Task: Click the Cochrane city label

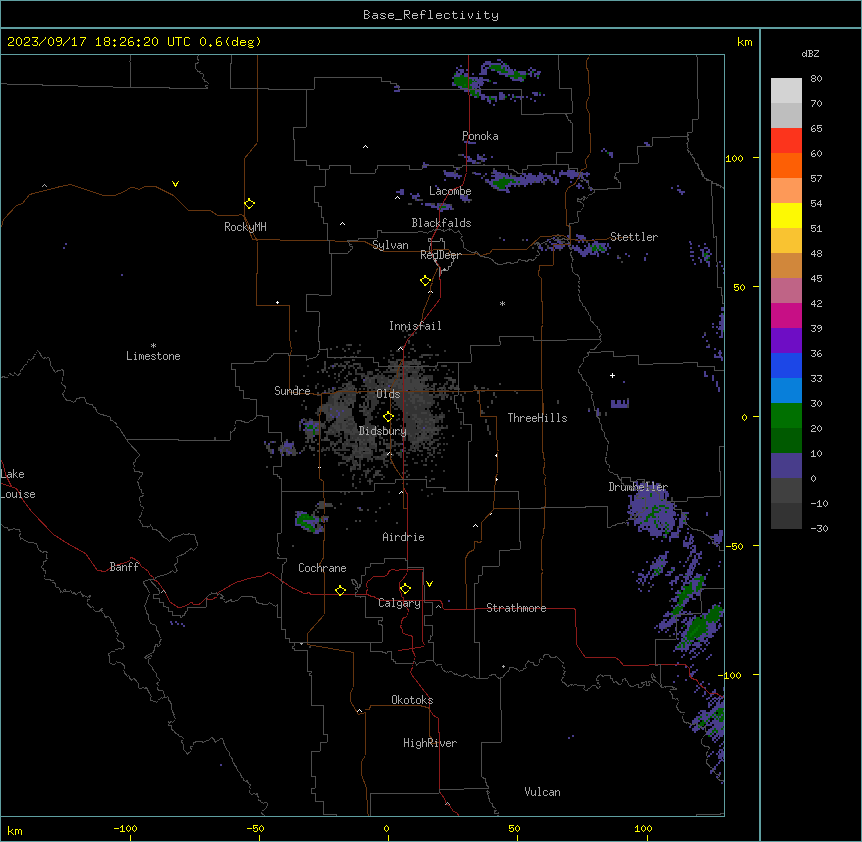Action: 322,568
